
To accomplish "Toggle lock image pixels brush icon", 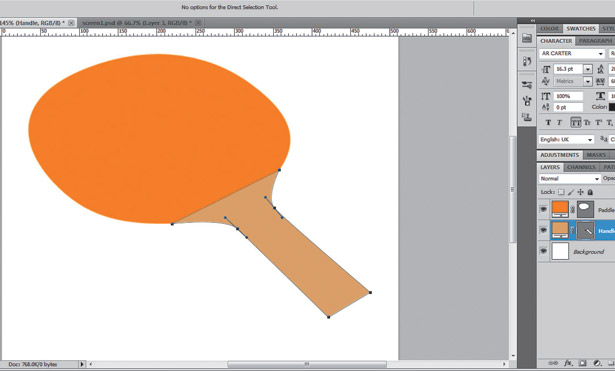I will point(571,192).
